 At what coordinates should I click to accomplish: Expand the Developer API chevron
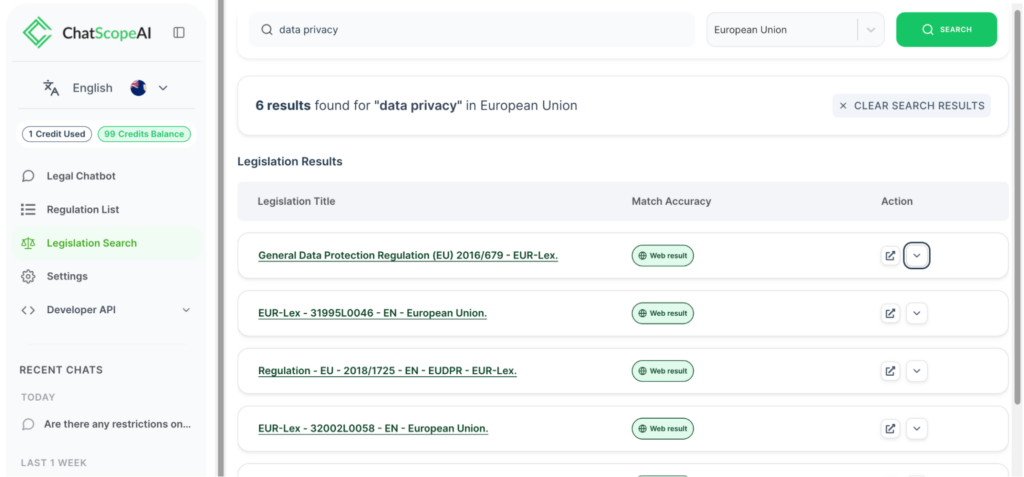point(186,310)
